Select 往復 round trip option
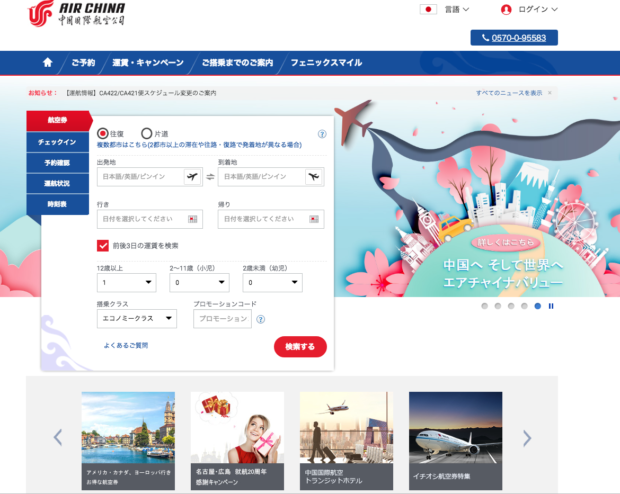The image size is (620, 494). click(x=103, y=133)
